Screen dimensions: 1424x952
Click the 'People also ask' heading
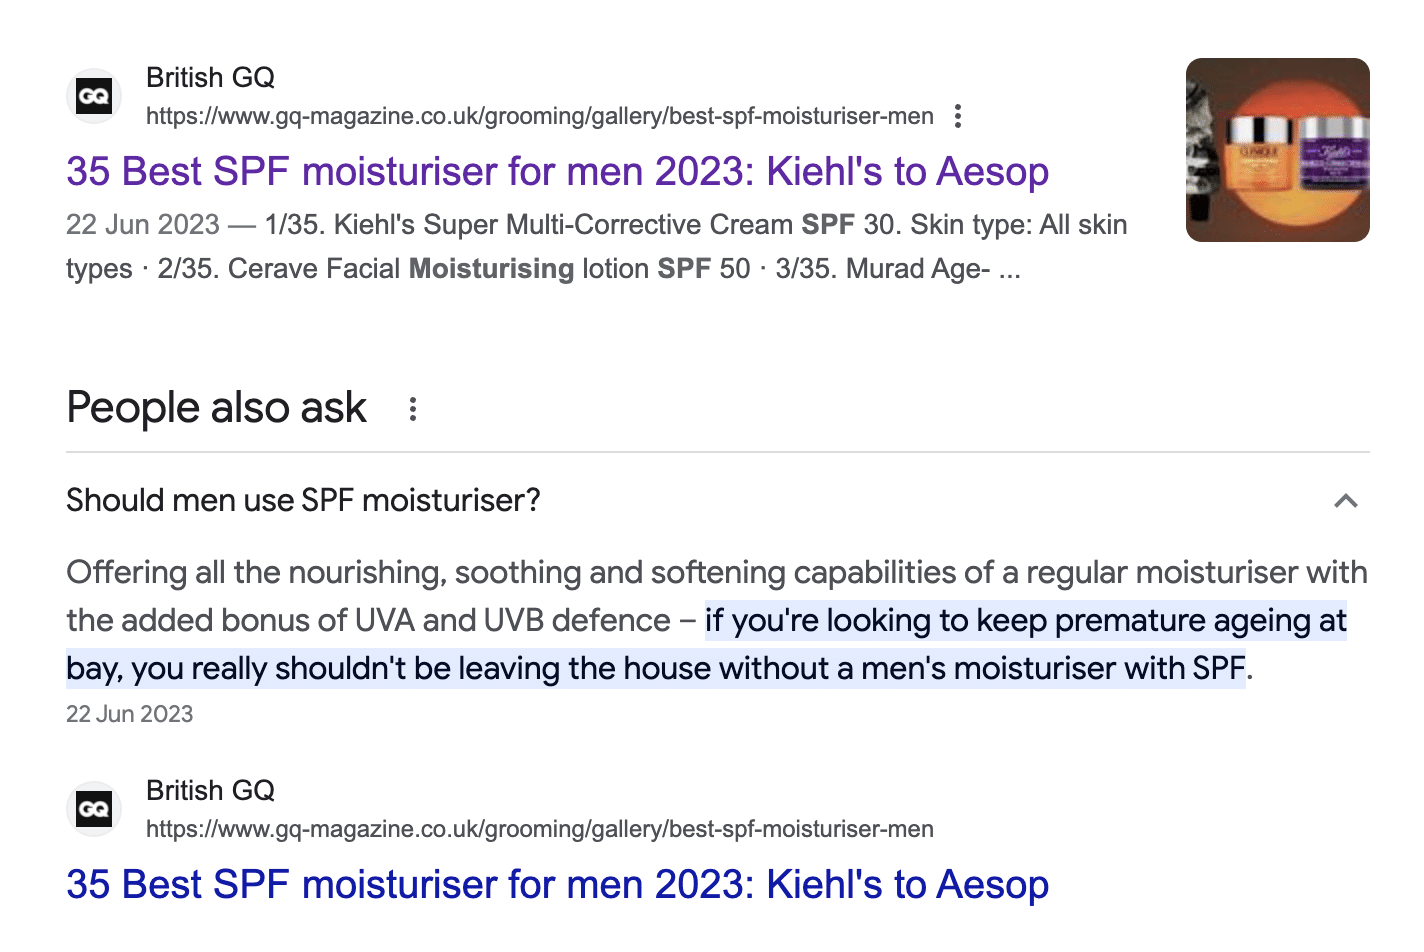pos(215,407)
